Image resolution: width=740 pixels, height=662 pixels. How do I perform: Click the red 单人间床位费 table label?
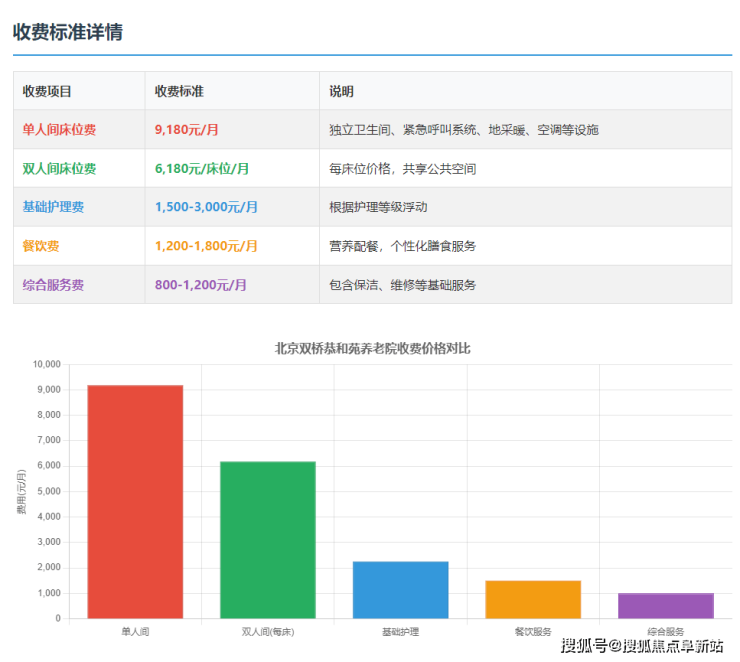(59, 130)
